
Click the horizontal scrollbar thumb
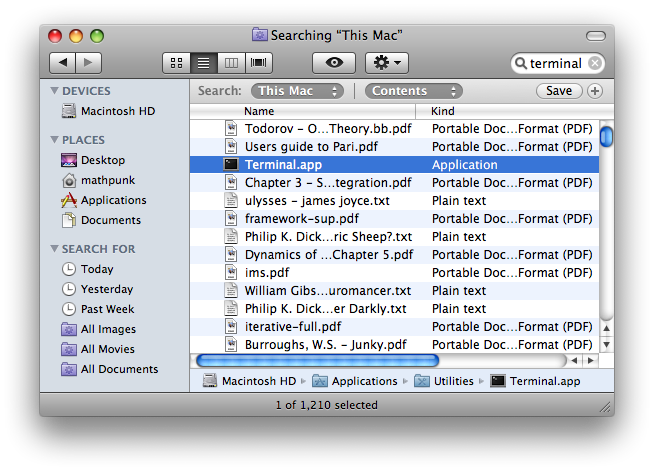[x=317, y=361]
